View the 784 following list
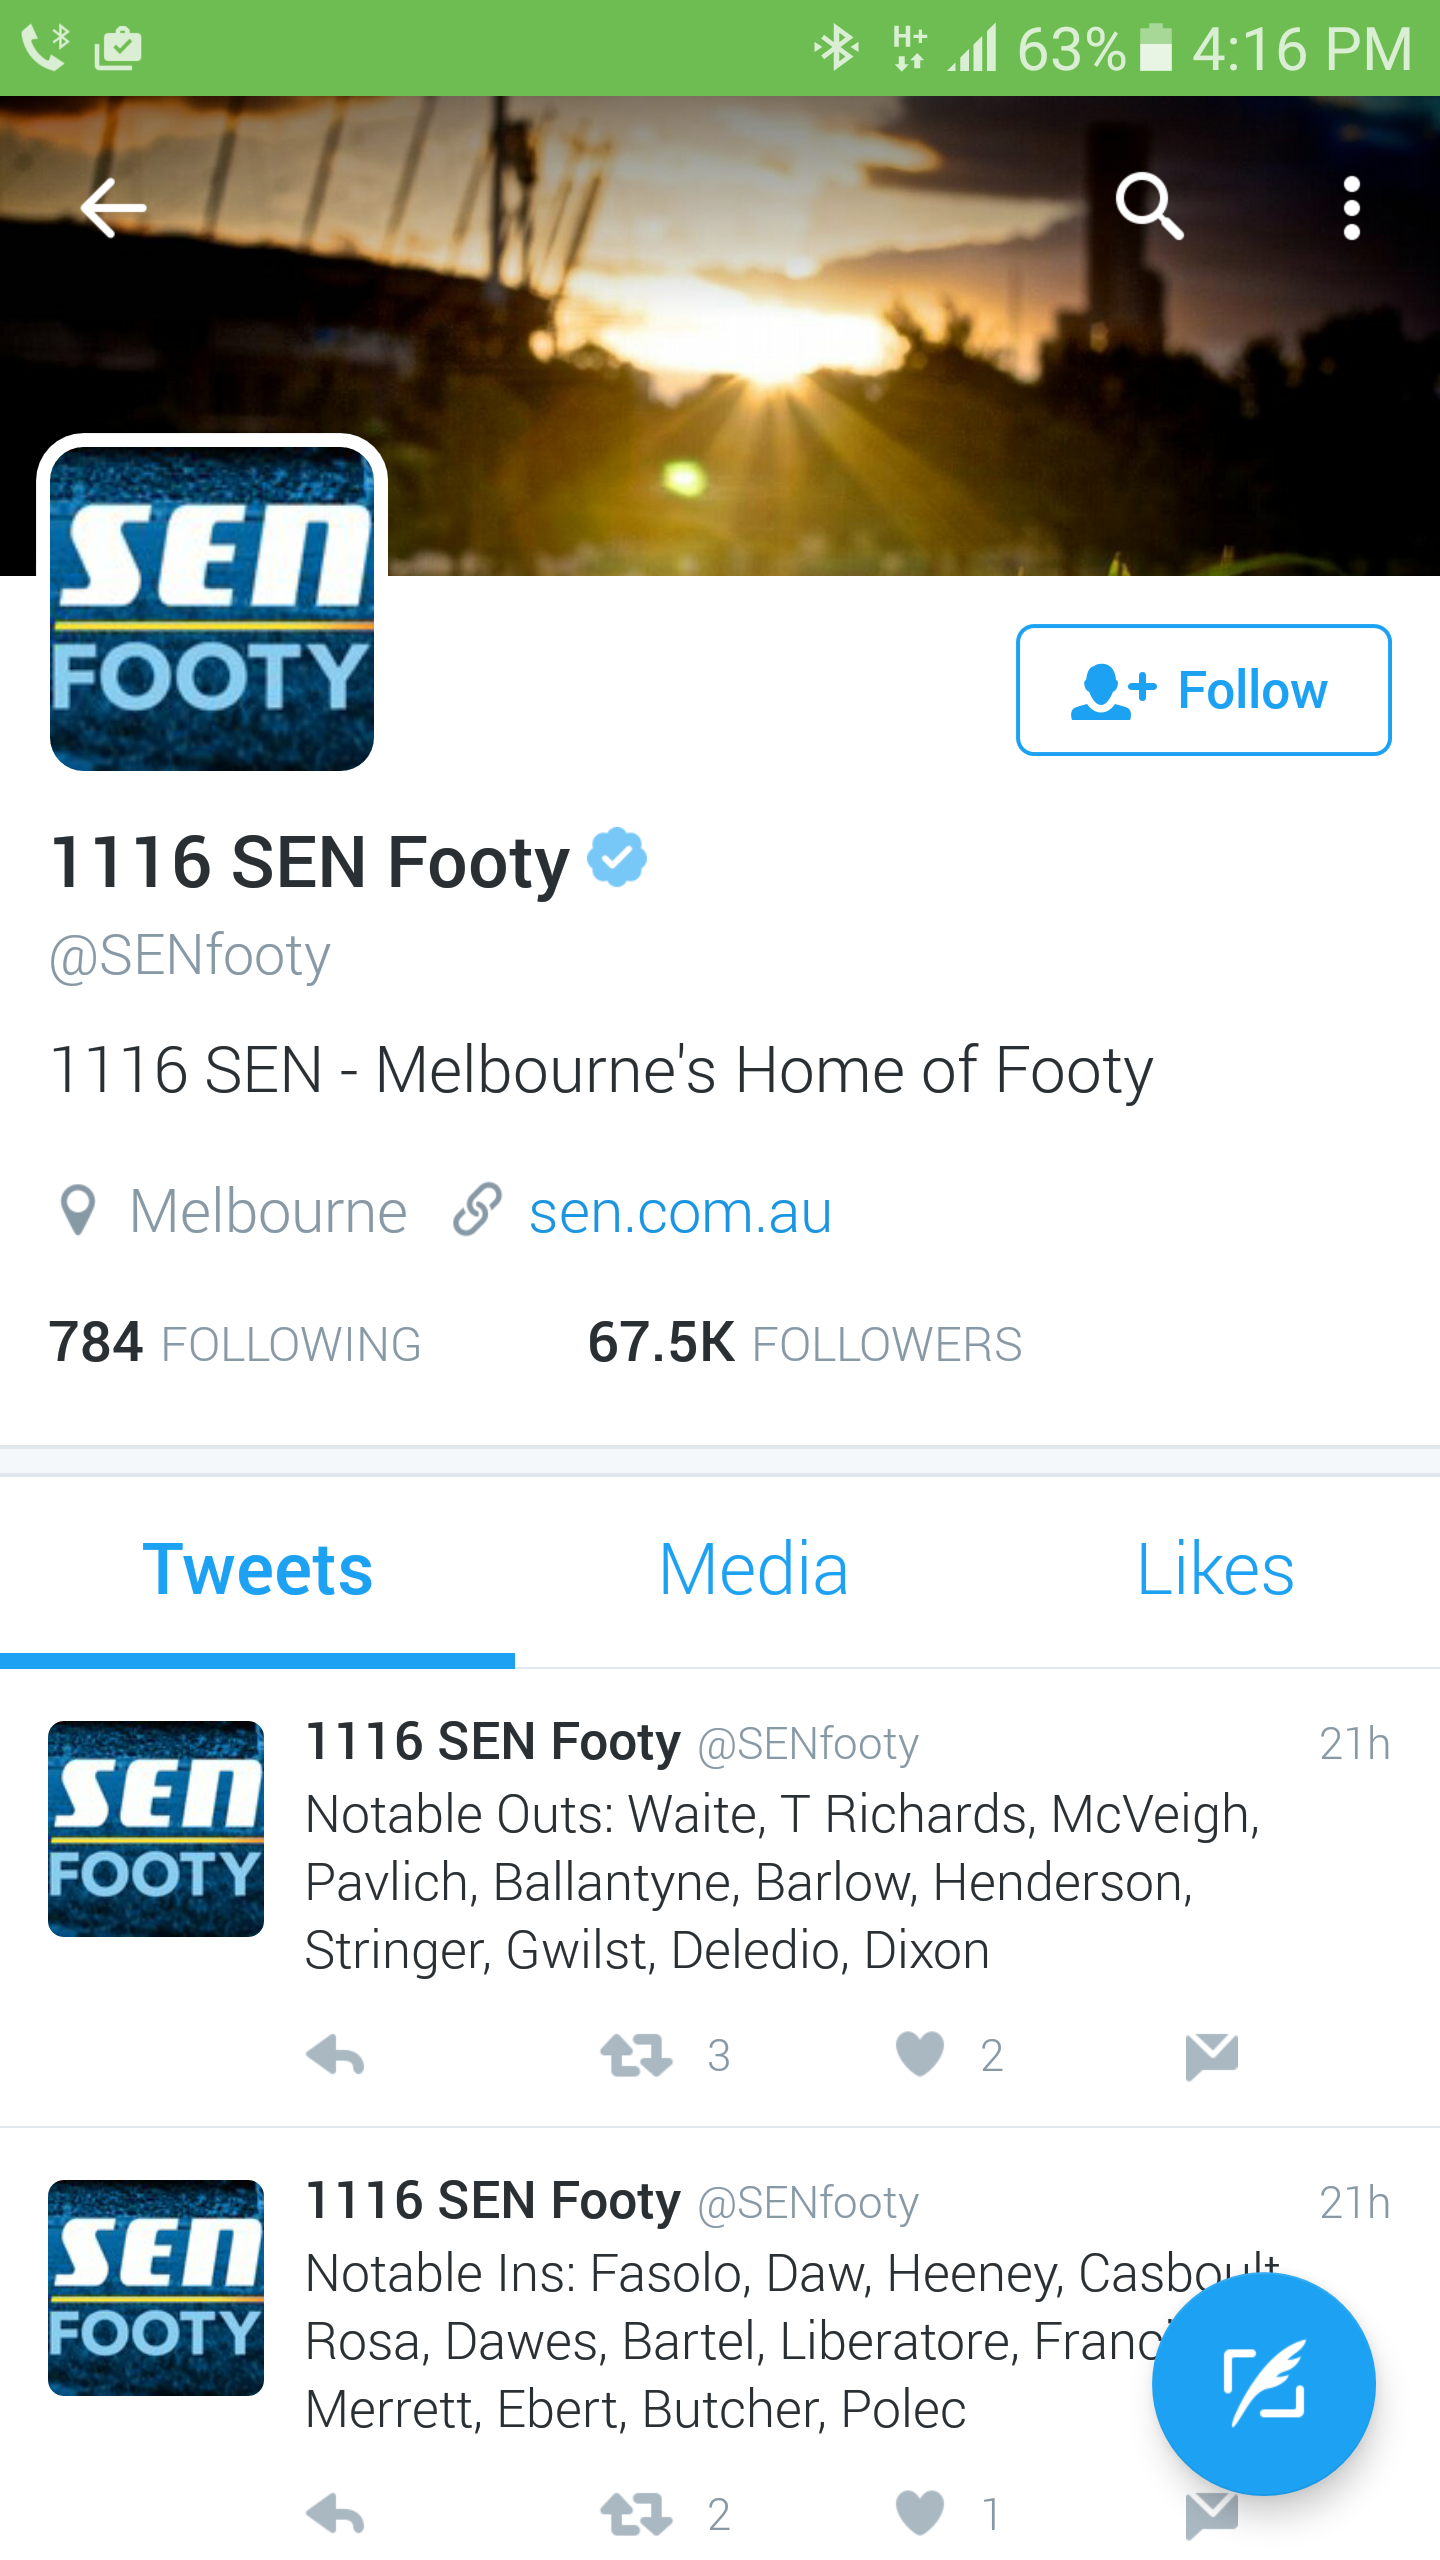 click(236, 1343)
